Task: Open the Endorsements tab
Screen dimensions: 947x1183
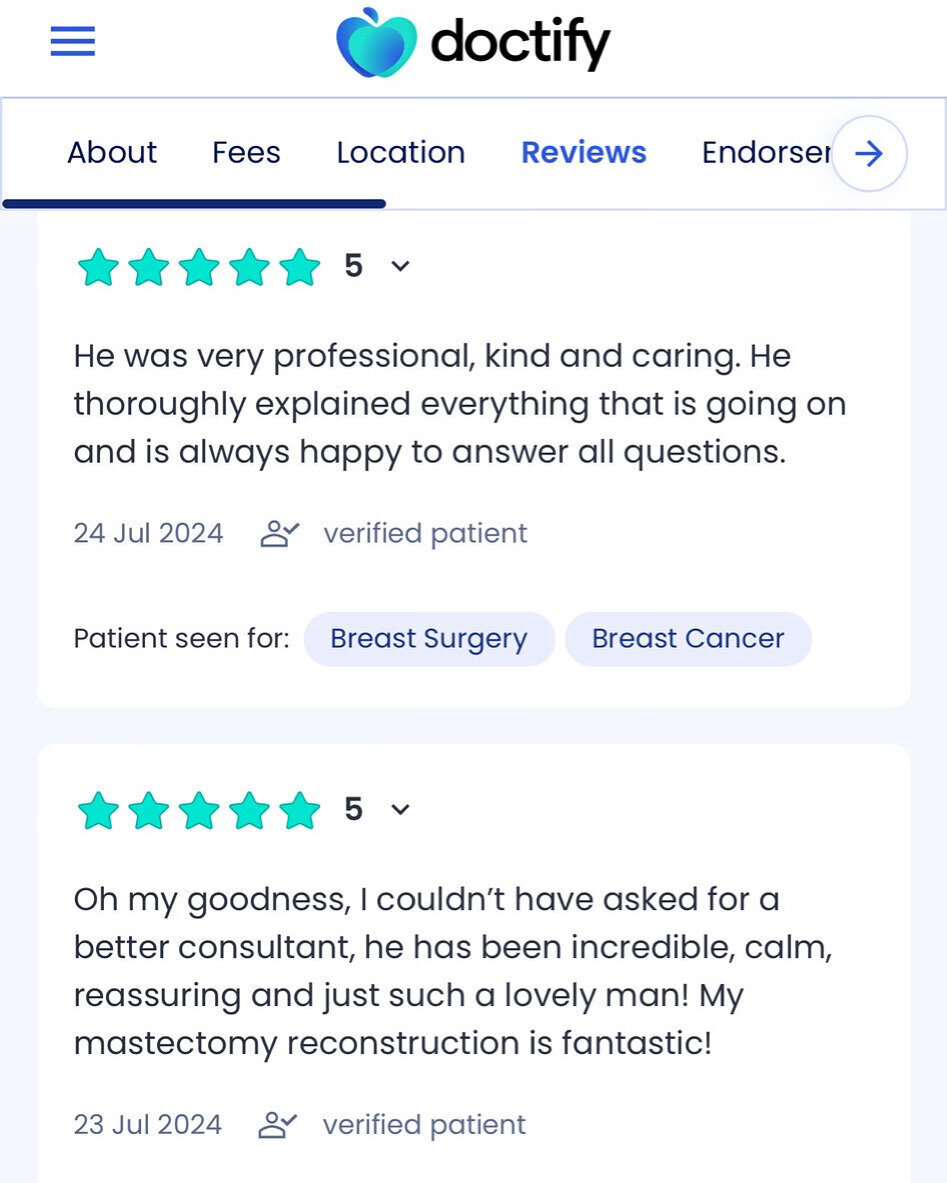Action: point(765,153)
